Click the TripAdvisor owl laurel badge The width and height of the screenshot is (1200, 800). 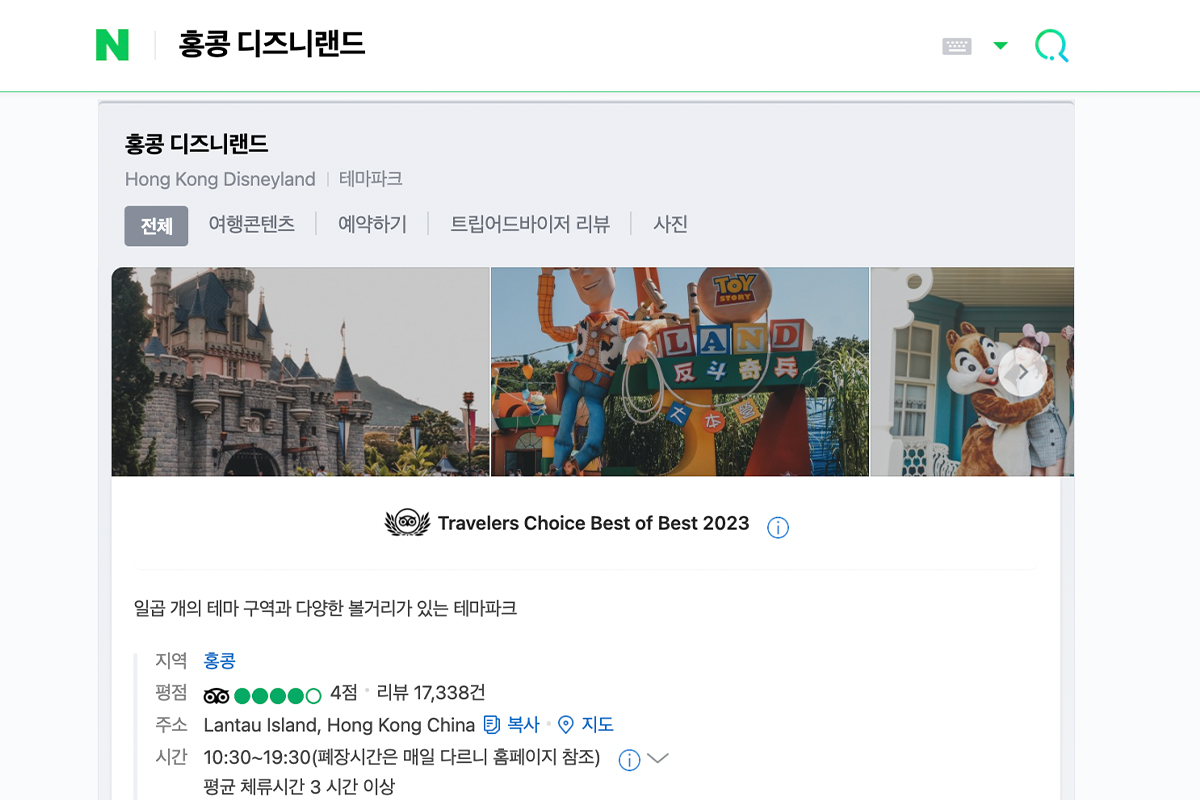click(406, 523)
